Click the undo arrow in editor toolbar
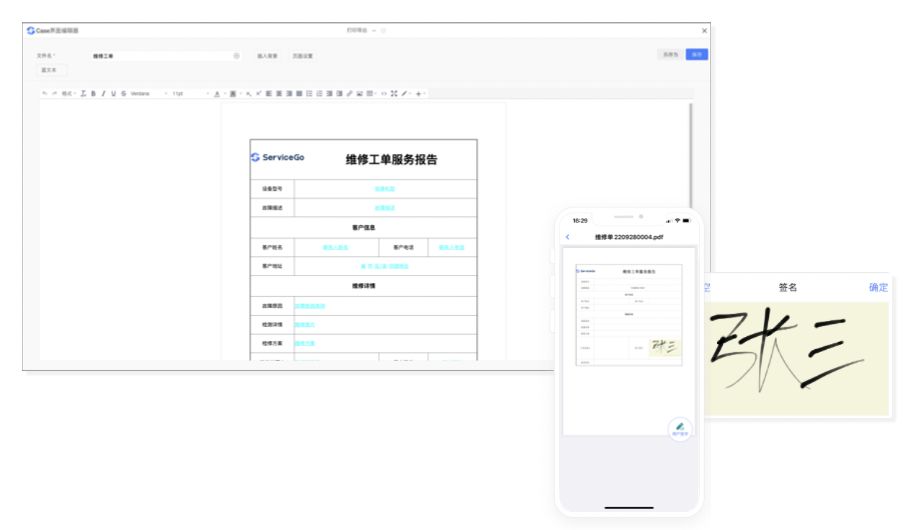This screenshot has height=530, width=910. click(x=45, y=93)
